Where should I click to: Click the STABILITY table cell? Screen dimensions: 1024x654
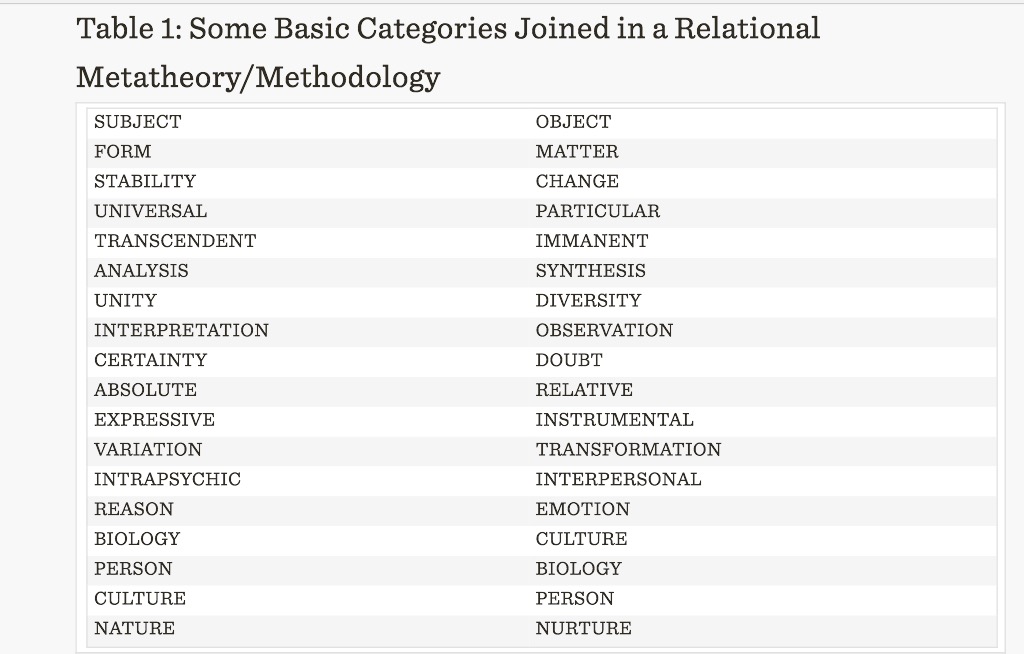[145, 182]
